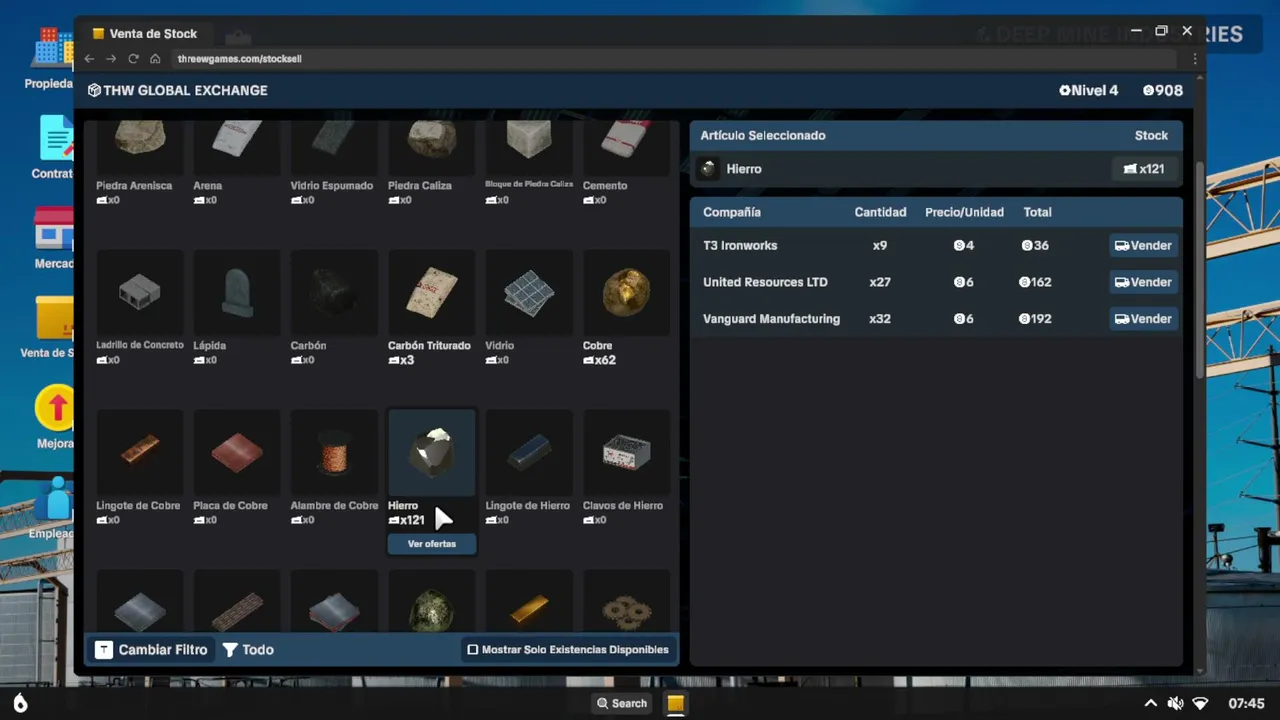
Task: Open the Propiedades desktop icon
Action: (x=52, y=58)
